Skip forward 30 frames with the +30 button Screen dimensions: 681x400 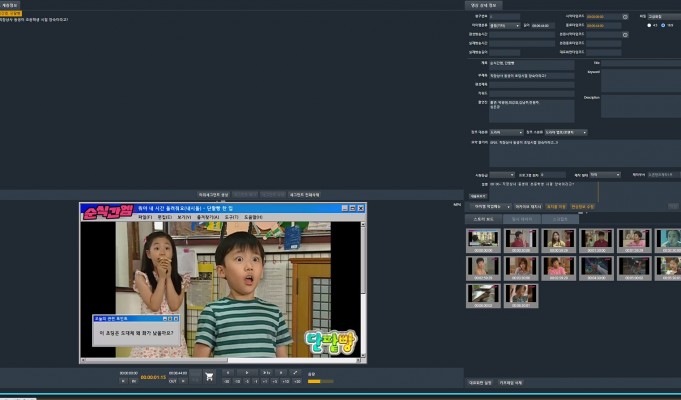click(x=296, y=382)
